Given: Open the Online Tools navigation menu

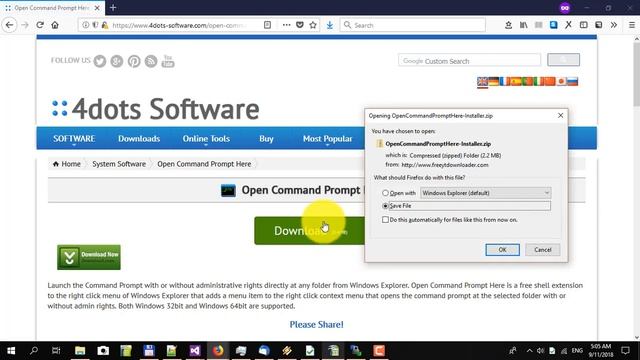Looking at the screenshot, I should [206, 139].
